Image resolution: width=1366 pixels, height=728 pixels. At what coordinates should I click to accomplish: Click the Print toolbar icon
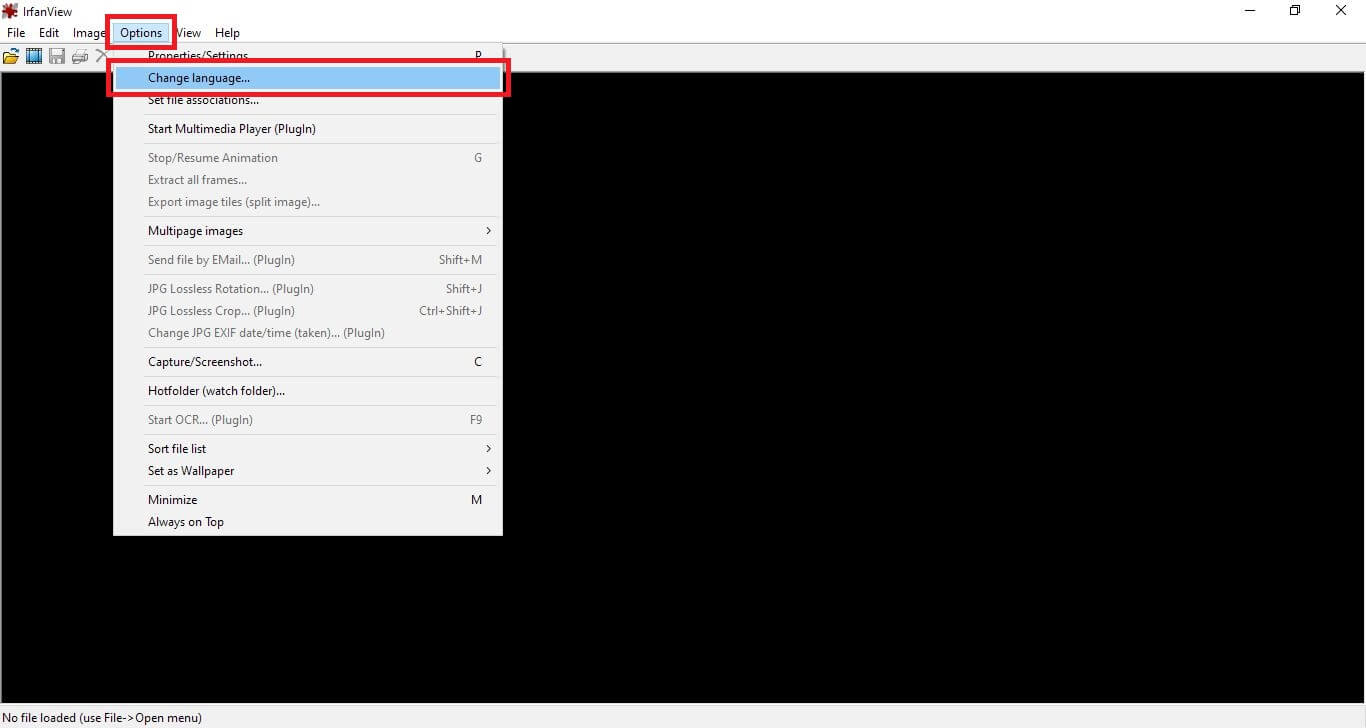coord(80,57)
